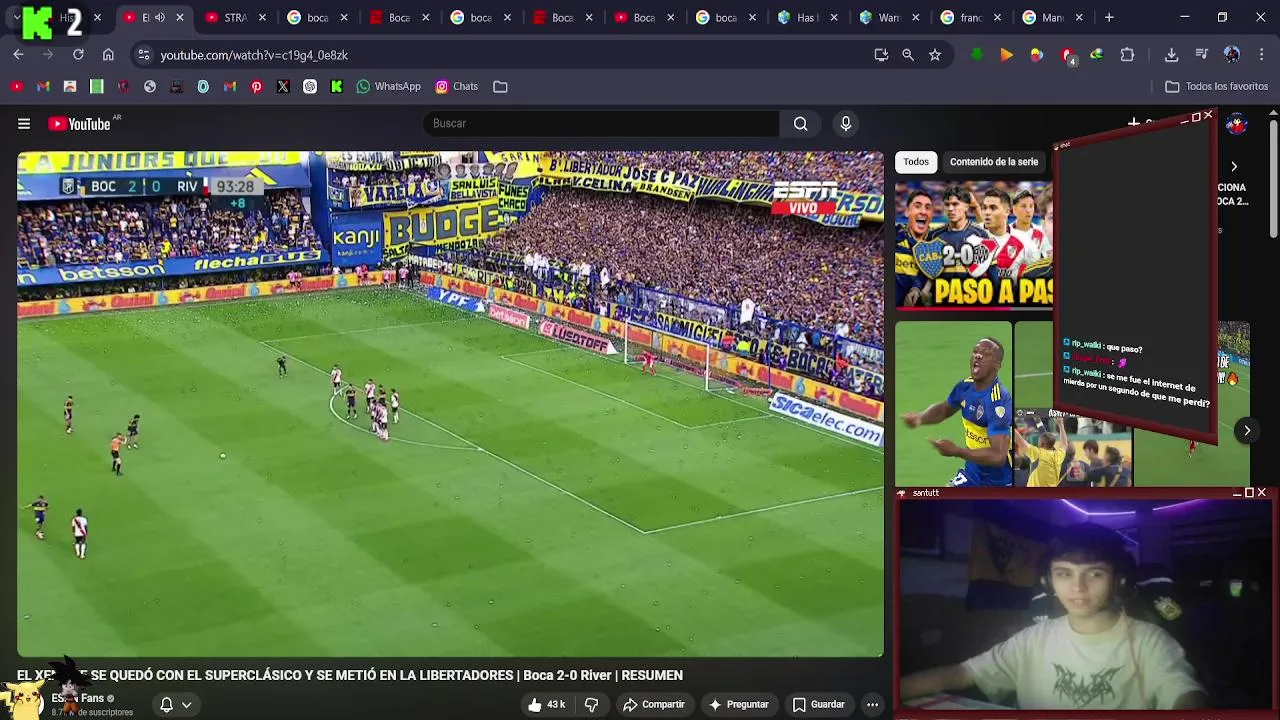Click the Preguntar button
Screen dimensions: 1280x720
(x=738, y=704)
